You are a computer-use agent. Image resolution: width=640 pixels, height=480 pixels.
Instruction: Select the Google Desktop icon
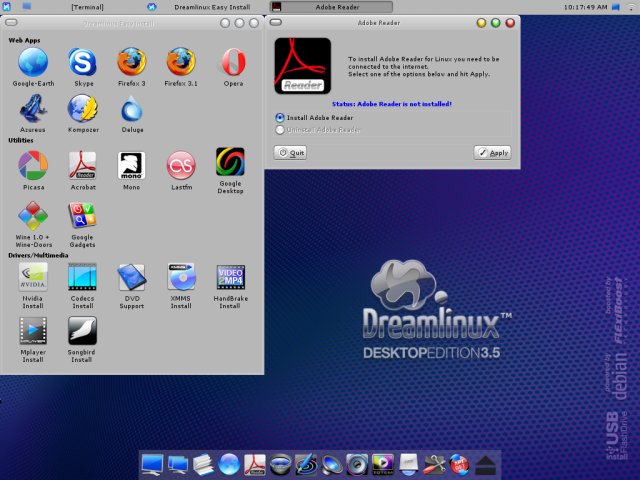(x=230, y=162)
